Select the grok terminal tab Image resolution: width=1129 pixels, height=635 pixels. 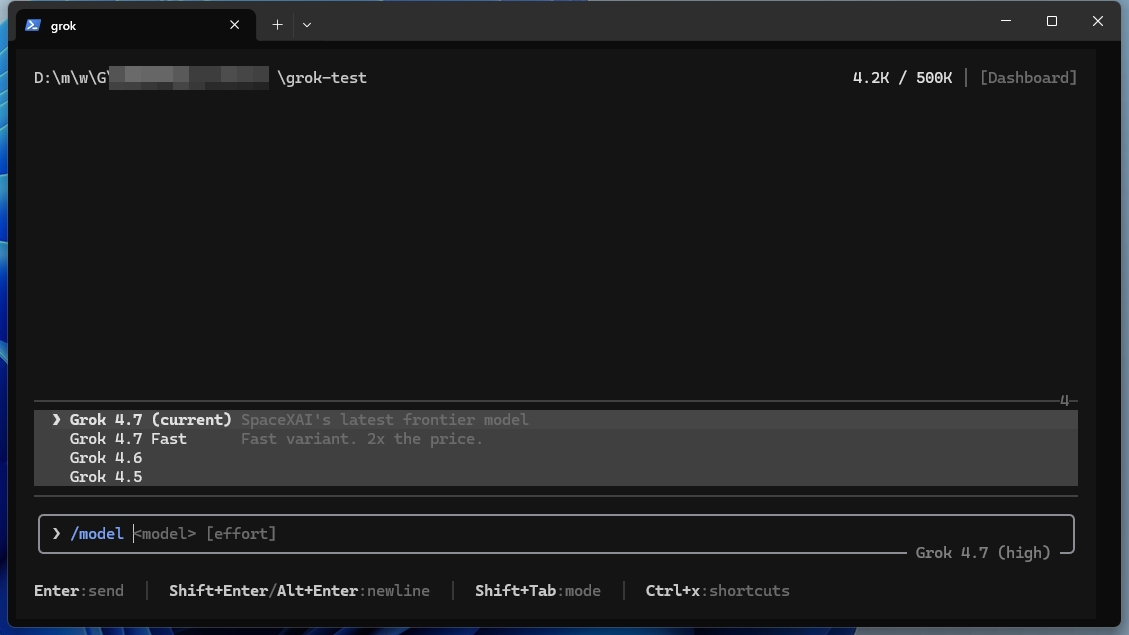[x=135, y=25]
